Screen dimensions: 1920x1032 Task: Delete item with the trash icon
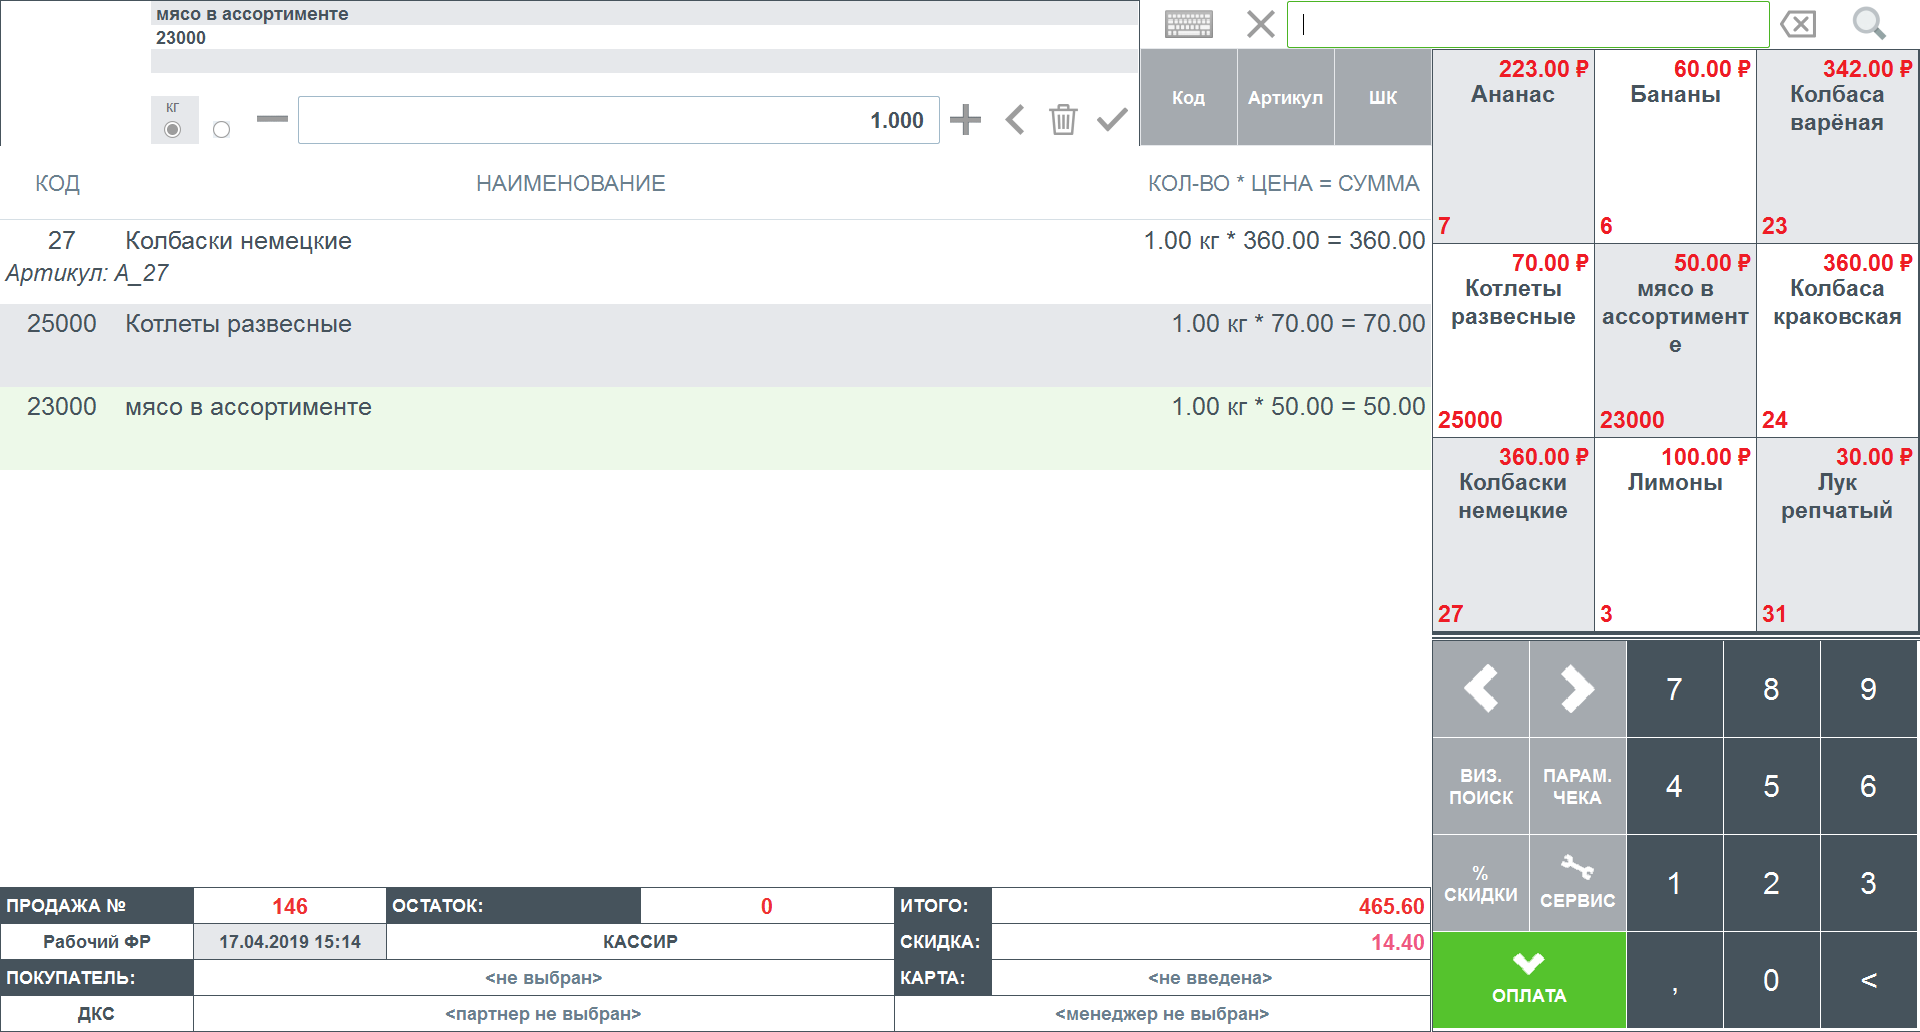point(1063,120)
